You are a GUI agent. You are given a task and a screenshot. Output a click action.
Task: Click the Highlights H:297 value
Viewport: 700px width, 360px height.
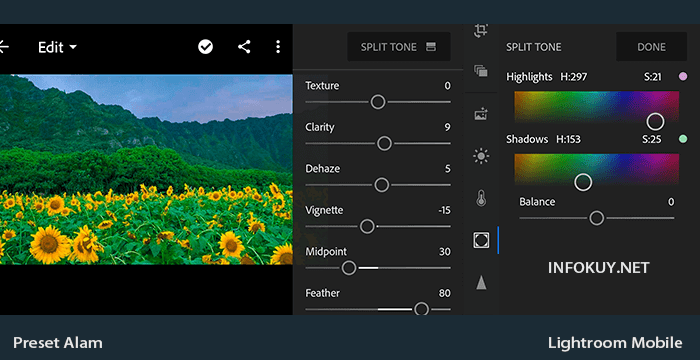pos(574,77)
